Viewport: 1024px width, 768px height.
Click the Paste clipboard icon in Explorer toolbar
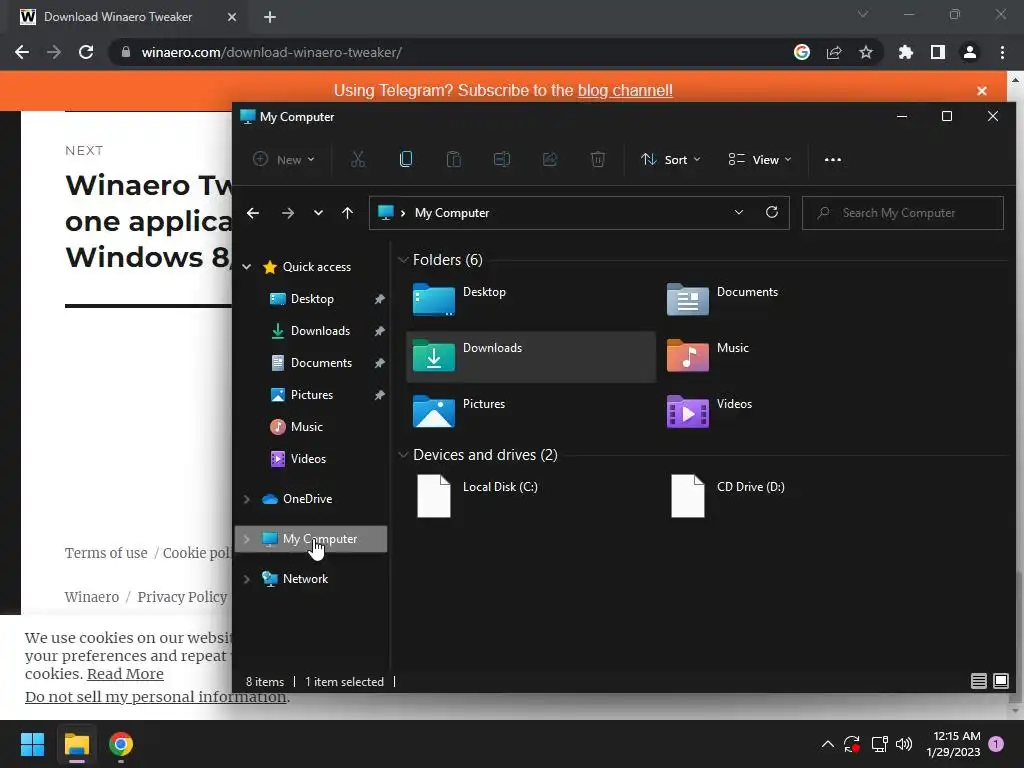pyautogui.click(x=454, y=159)
